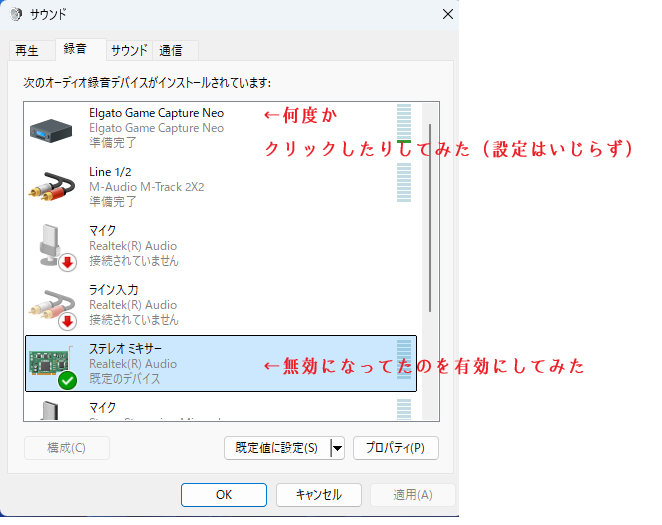
Task: Click the red unplugged arrow on Realtek マイク
Action: (x=68, y=262)
